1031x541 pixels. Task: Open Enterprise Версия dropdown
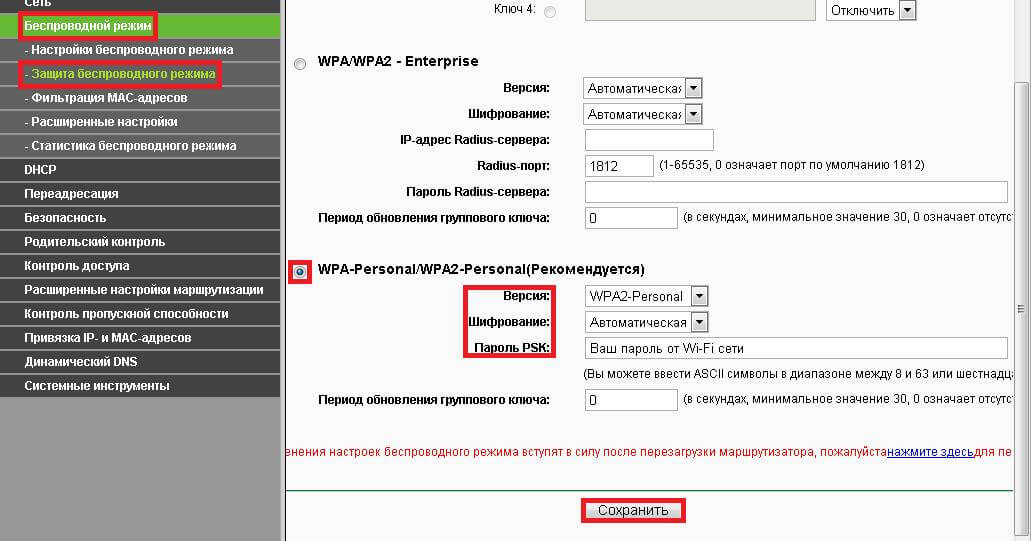(x=642, y=88)
